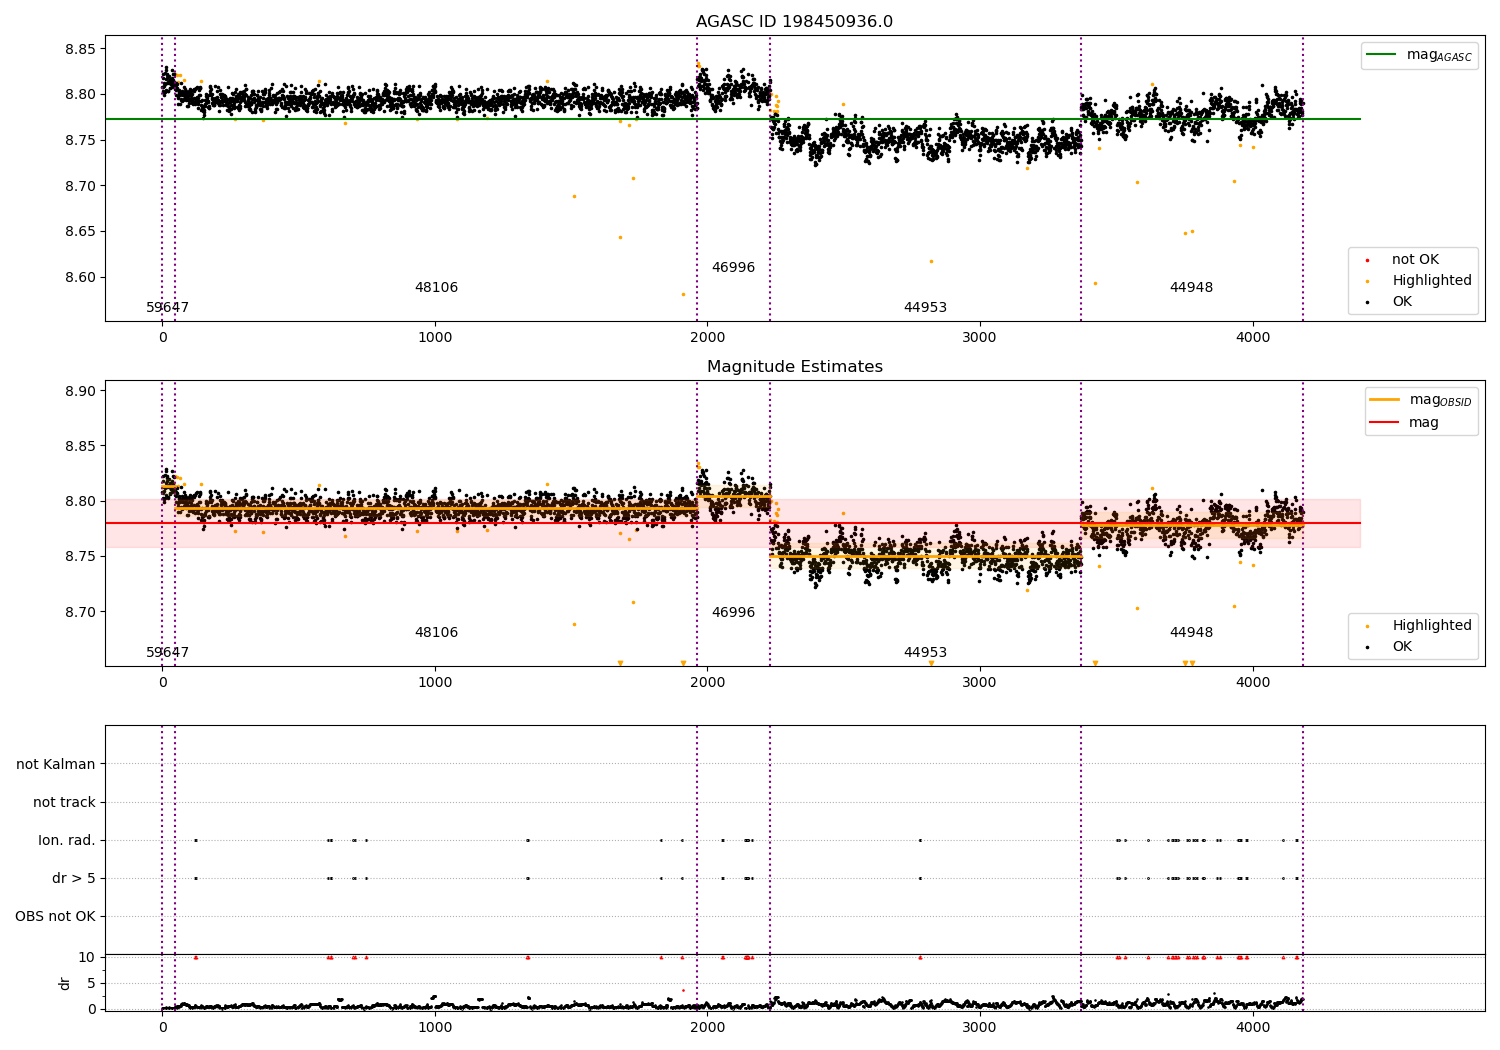Click the title 'AGASC ID 198450936.0'
The width and height of the screenshot is (1500, 1050).
tap(794, 22)
